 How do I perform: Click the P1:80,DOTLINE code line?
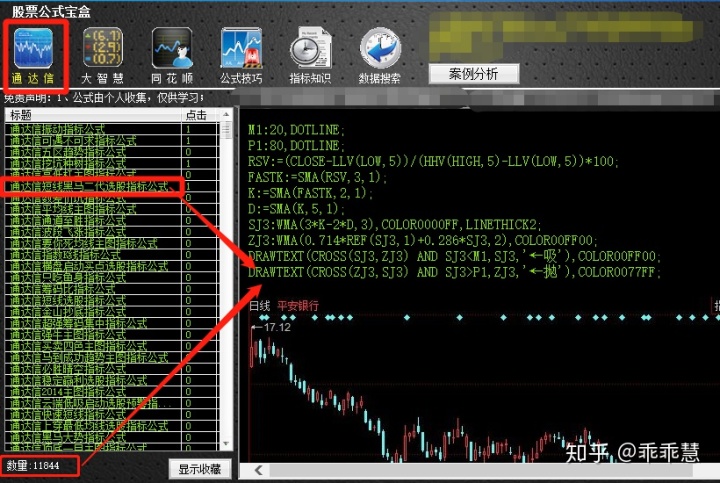[296, 146]
